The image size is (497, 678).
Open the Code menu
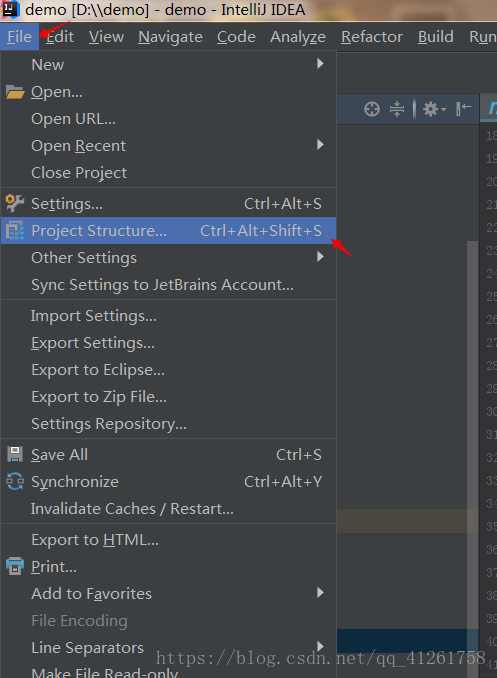[236, 37]
